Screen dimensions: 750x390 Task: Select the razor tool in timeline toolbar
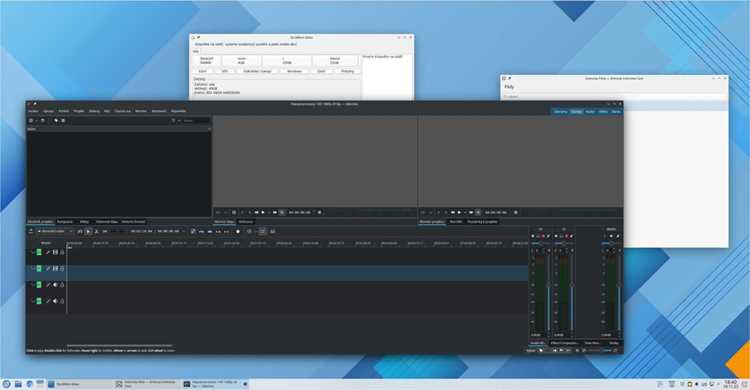97,232
